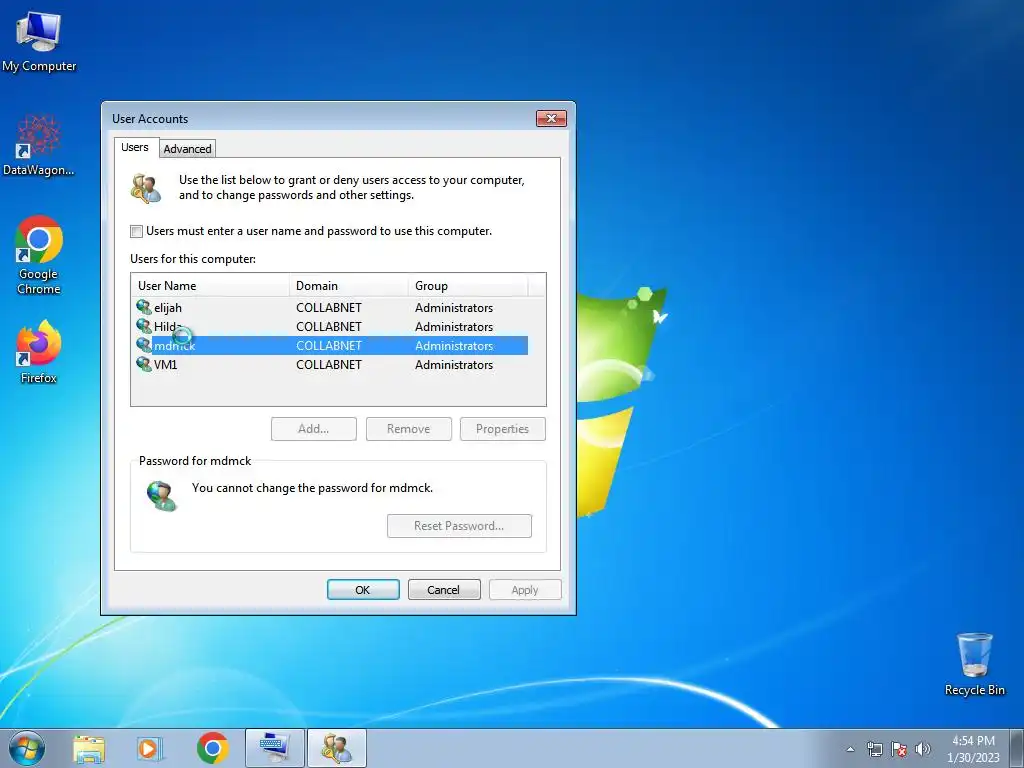Select the elijah user name text
Viewport: 1024px width, 768px height.
pos(168,308)
